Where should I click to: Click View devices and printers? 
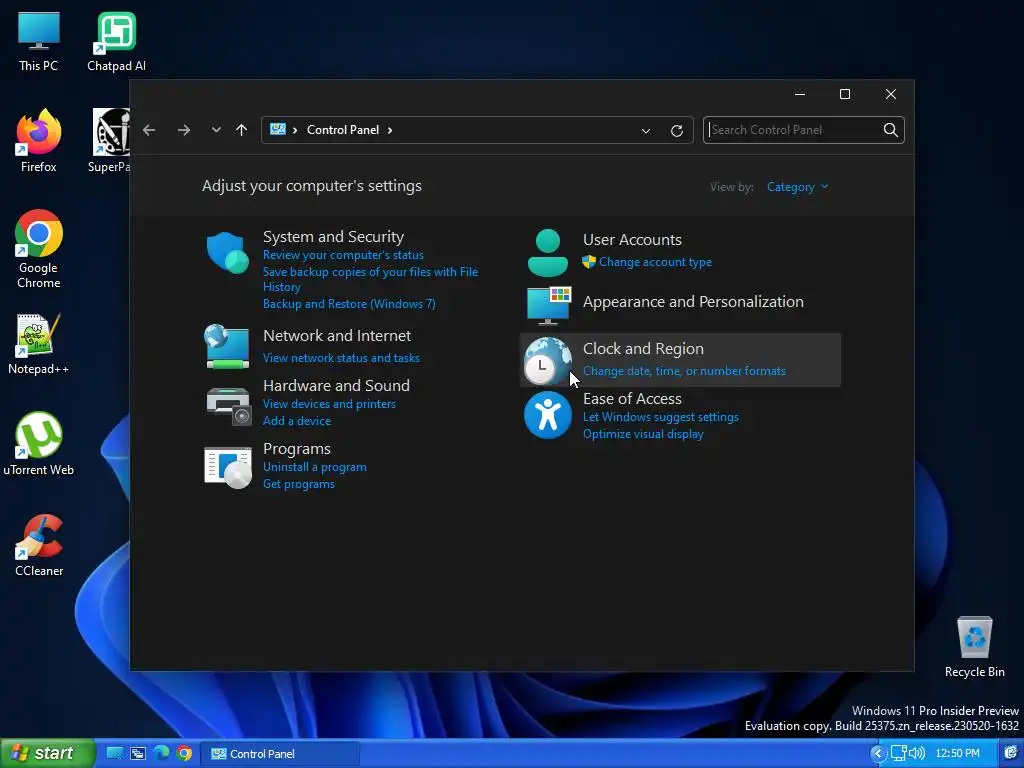coord(329,404)
